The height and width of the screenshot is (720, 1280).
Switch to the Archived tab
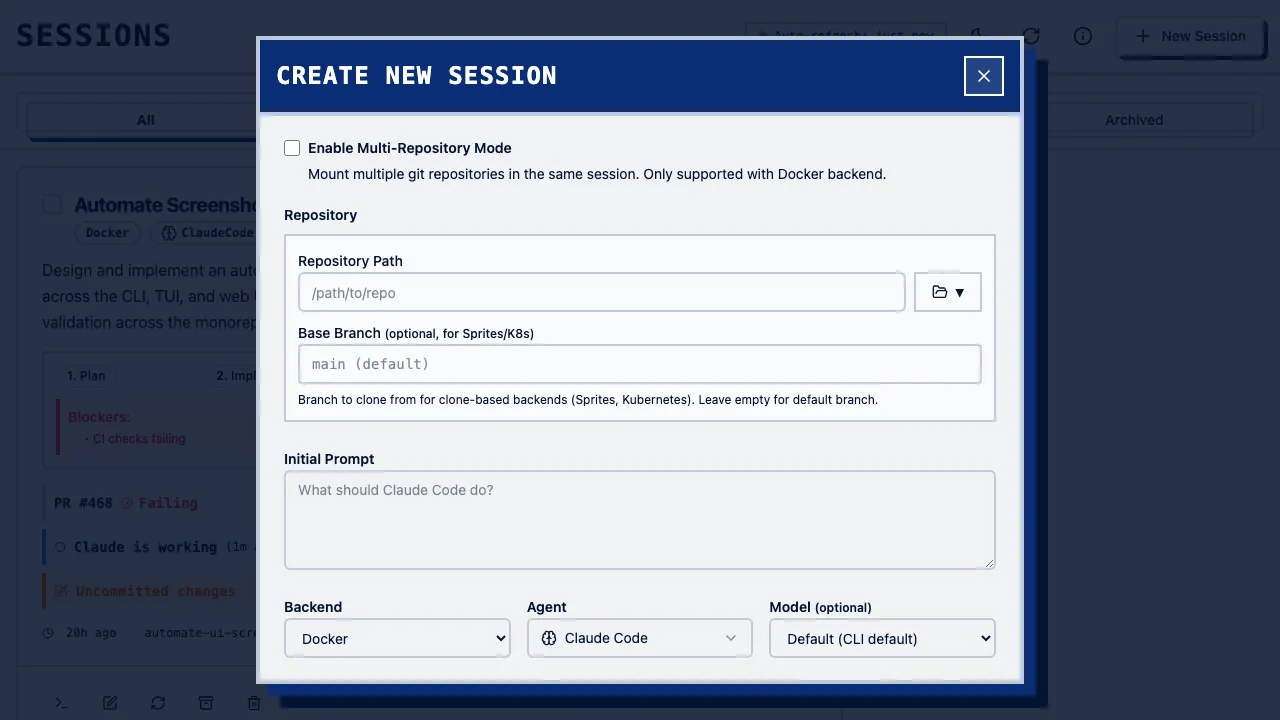[x=1133, y=119]
